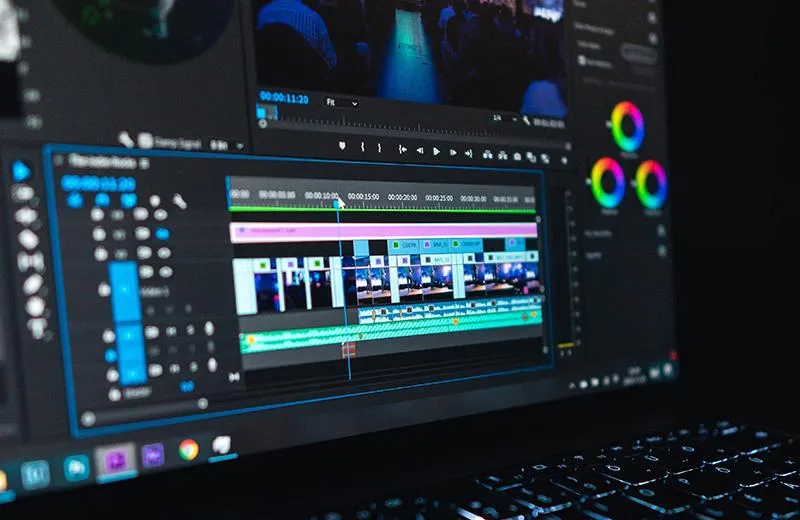The height and width of the screenshot is (520, 800).
Task: Select the Ripple Edit tool
Action: (26, 216)
